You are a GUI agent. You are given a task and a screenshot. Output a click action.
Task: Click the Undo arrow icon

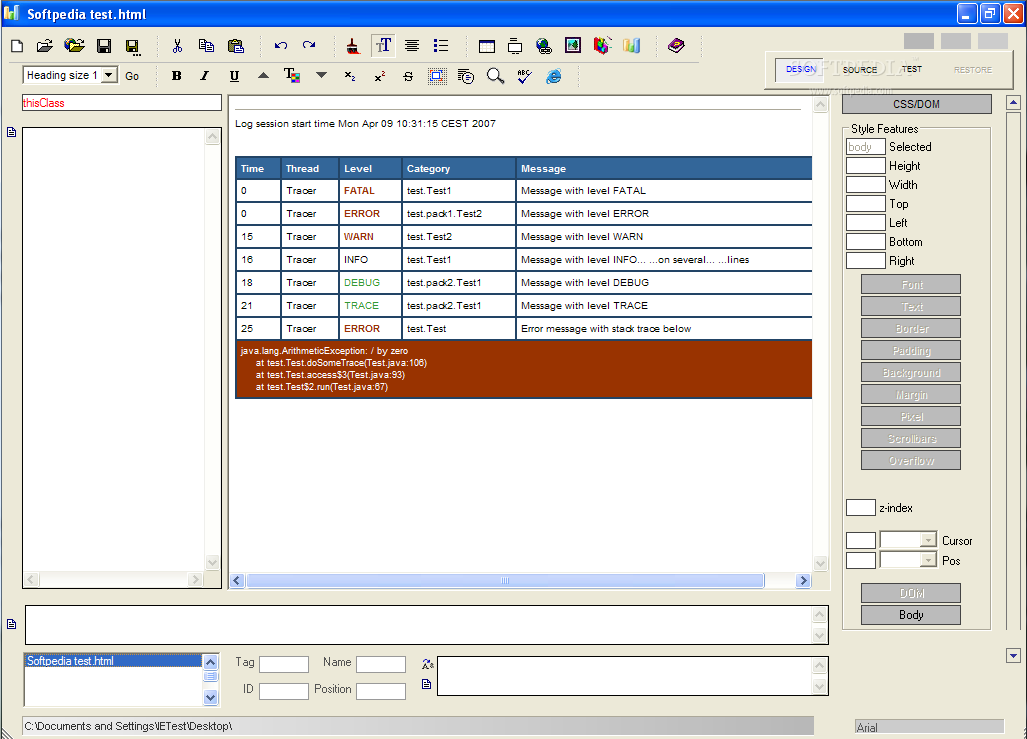click(281, 46)
